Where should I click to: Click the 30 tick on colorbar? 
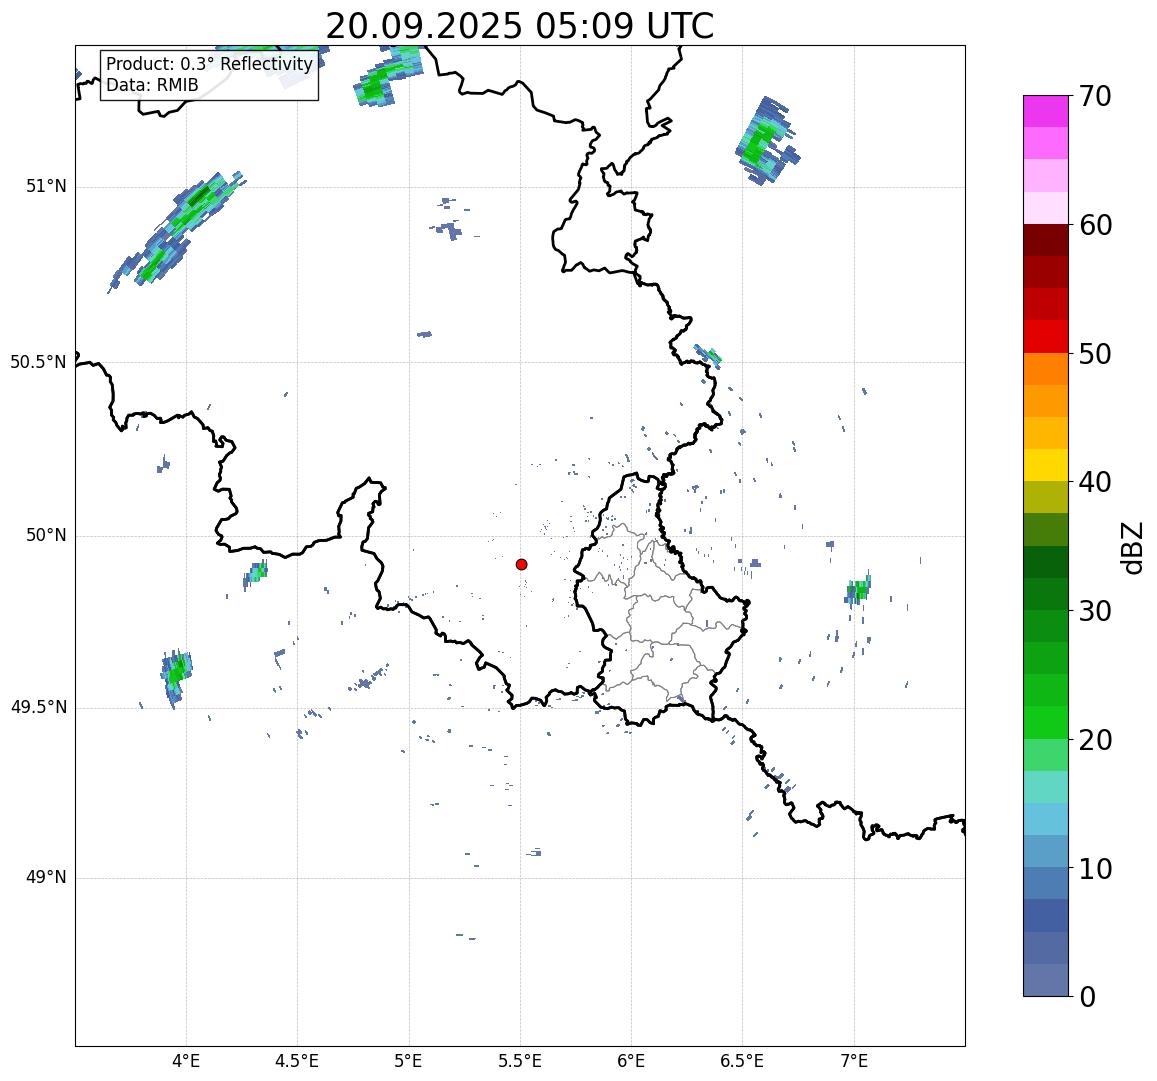coord(1095,611)
